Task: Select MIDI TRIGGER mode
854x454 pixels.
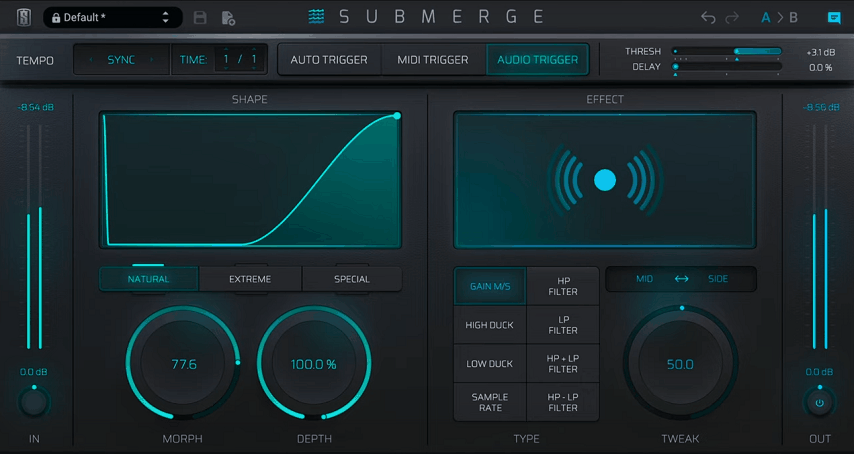Action: pyautogui.click(x=433, y=60)
